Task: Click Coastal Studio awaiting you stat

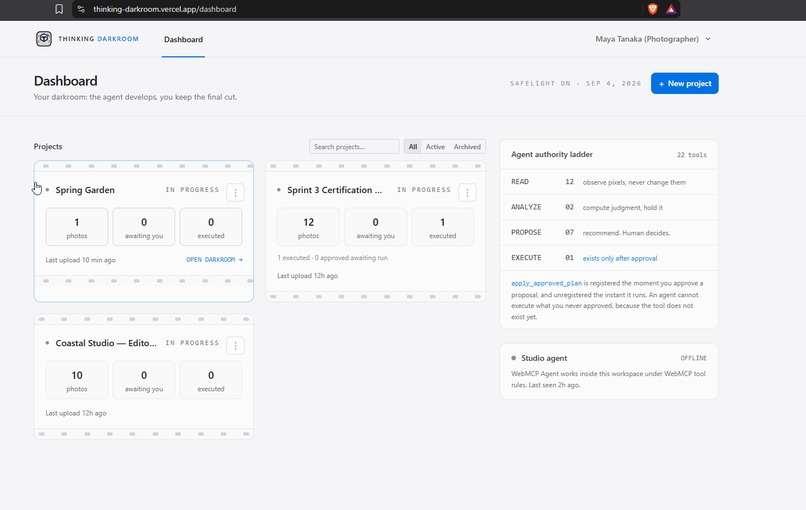Action: coord(144,380)
